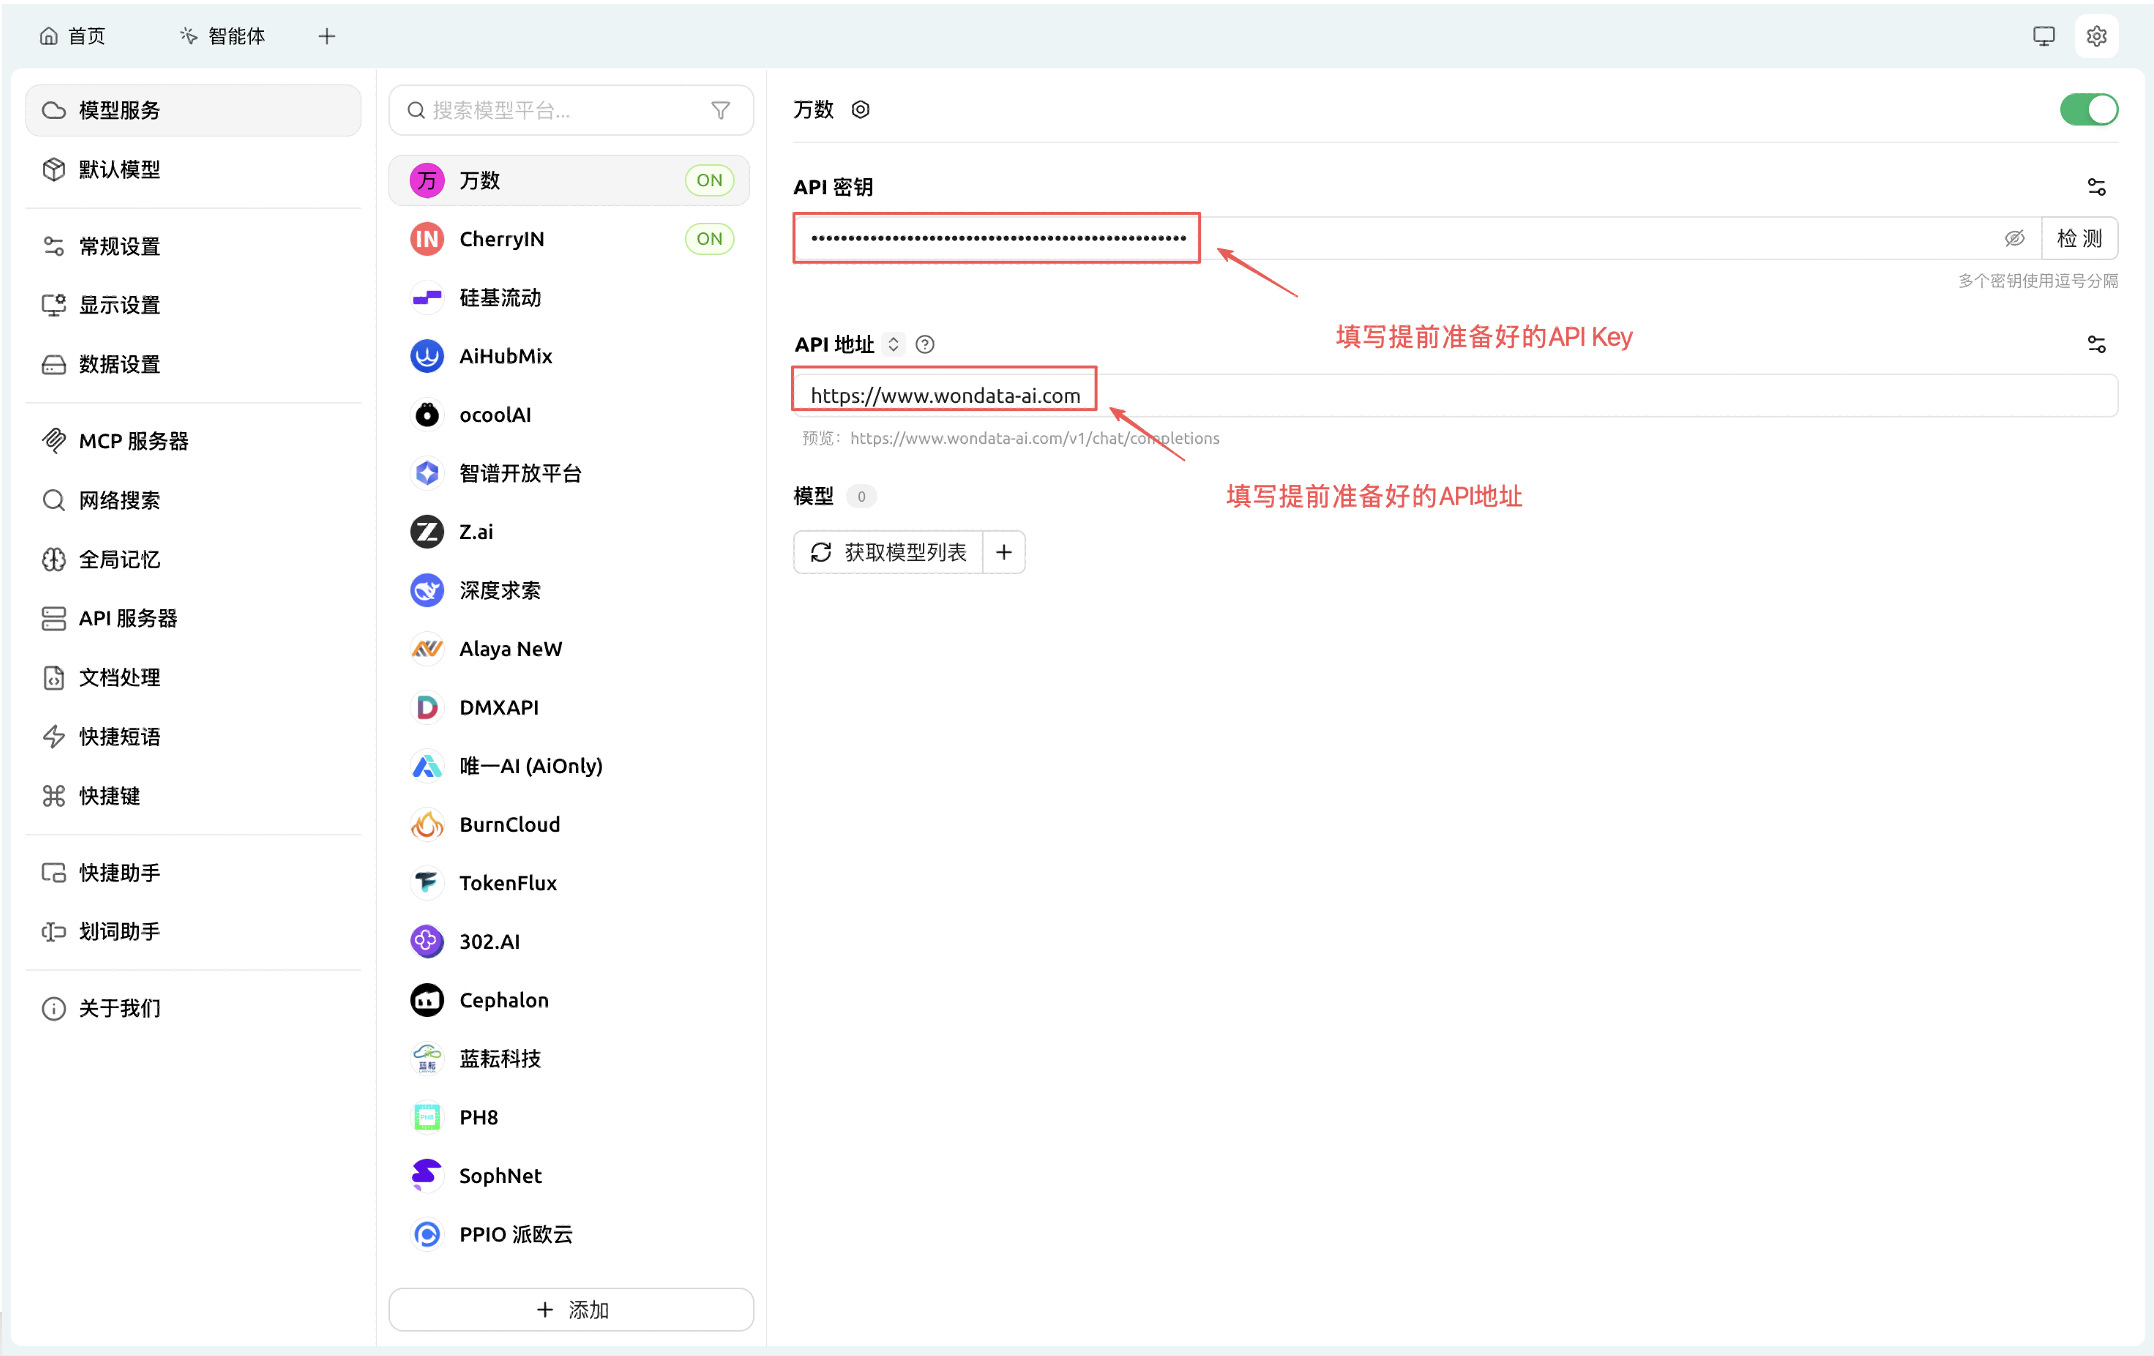Click 获取模型列表 button

click(x=889, y=552)
